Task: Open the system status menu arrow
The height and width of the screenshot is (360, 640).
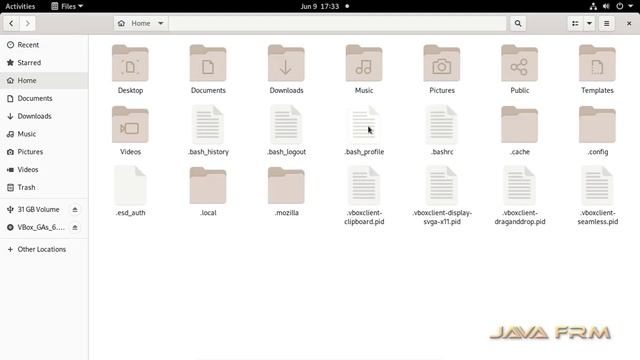Action: point(631,6)
